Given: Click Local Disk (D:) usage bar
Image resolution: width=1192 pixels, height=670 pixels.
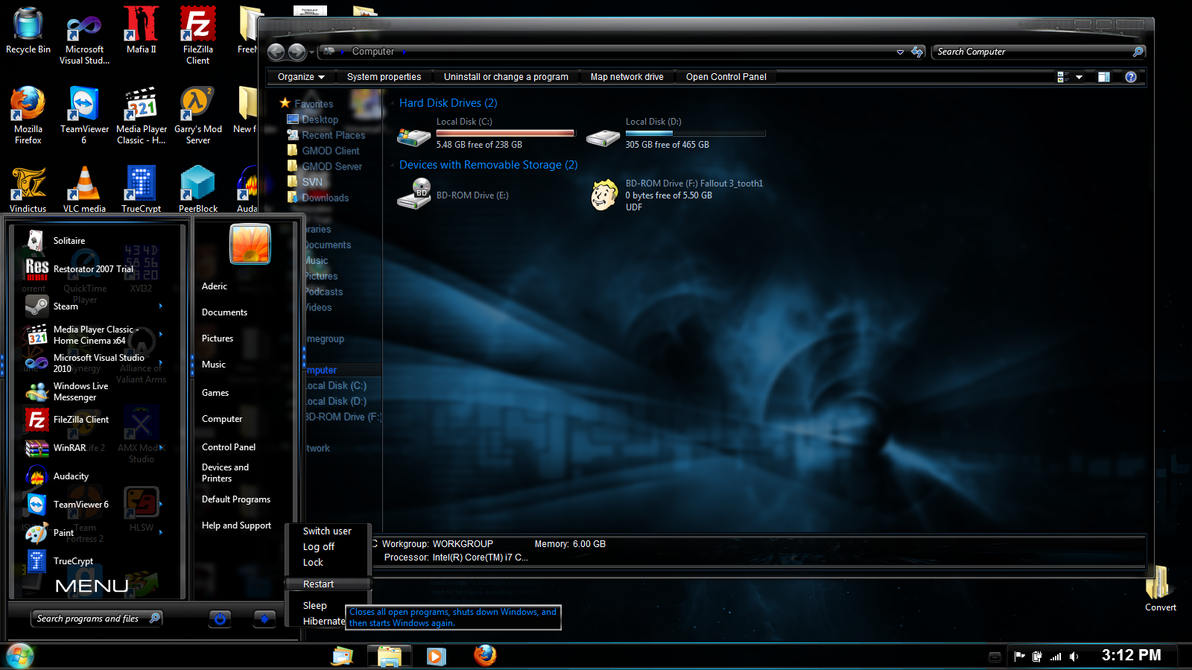Looking at the screenshot, I should point(695,133).
